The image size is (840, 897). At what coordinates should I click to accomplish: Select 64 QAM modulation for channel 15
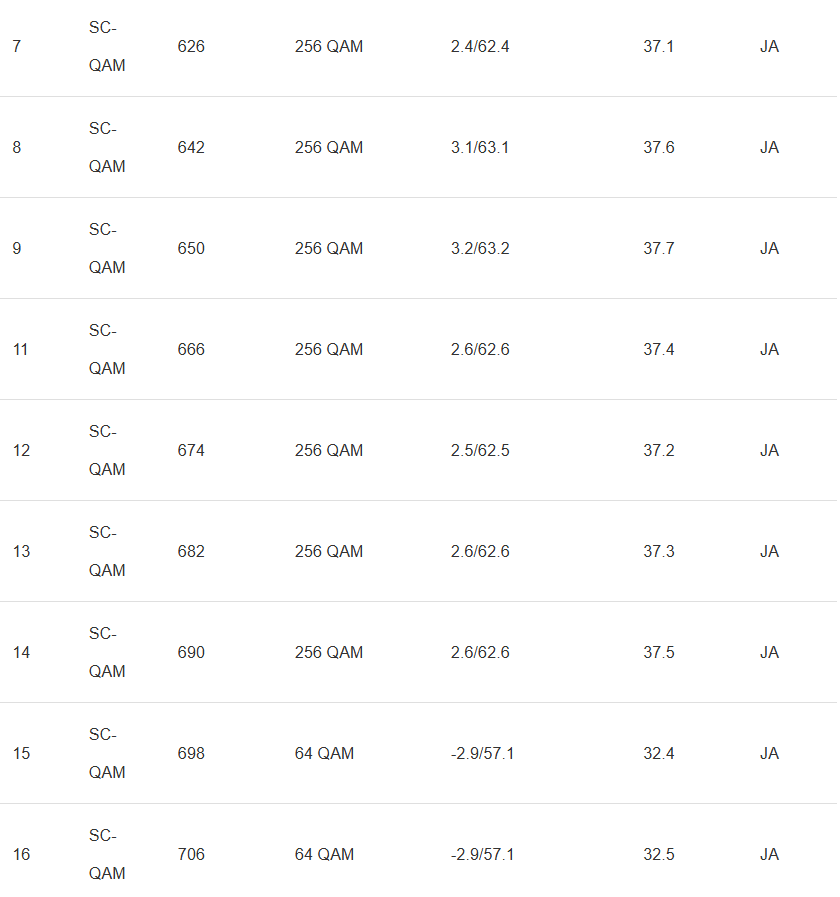pyautogui.click(x=324, y=754)
